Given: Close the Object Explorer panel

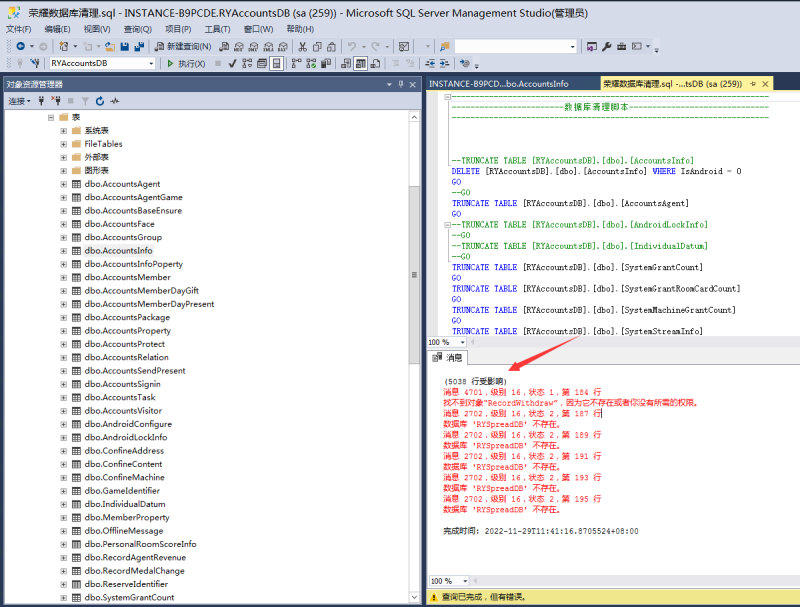Looking at the screenshot, I should pos(413,84).
